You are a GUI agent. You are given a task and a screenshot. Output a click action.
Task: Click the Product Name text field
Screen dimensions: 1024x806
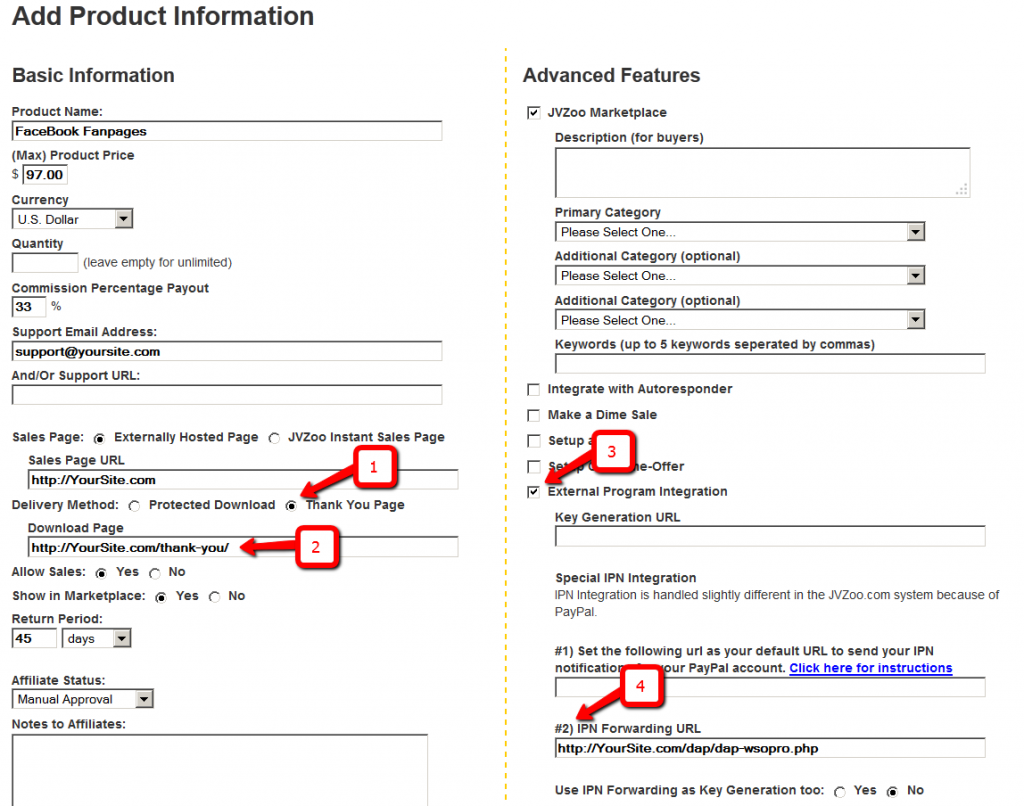pos(226,131)
